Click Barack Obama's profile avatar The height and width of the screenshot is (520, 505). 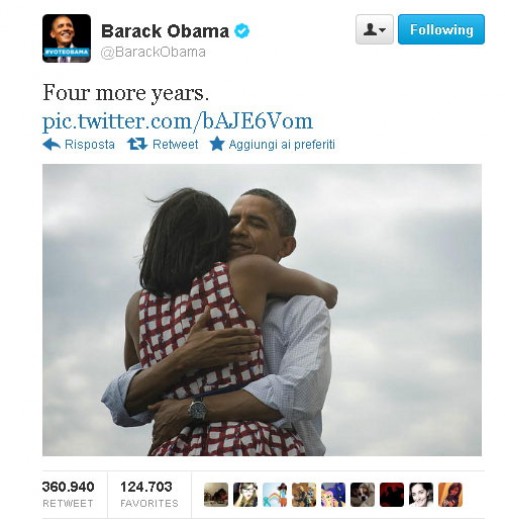66,38
